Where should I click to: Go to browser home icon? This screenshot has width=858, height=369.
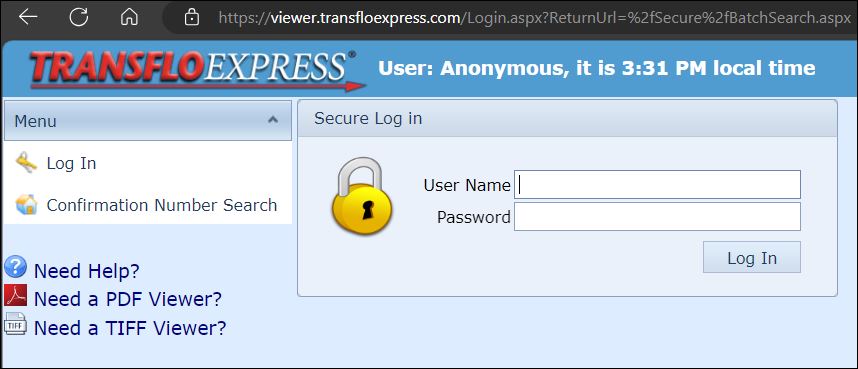[x=129, y=18]
